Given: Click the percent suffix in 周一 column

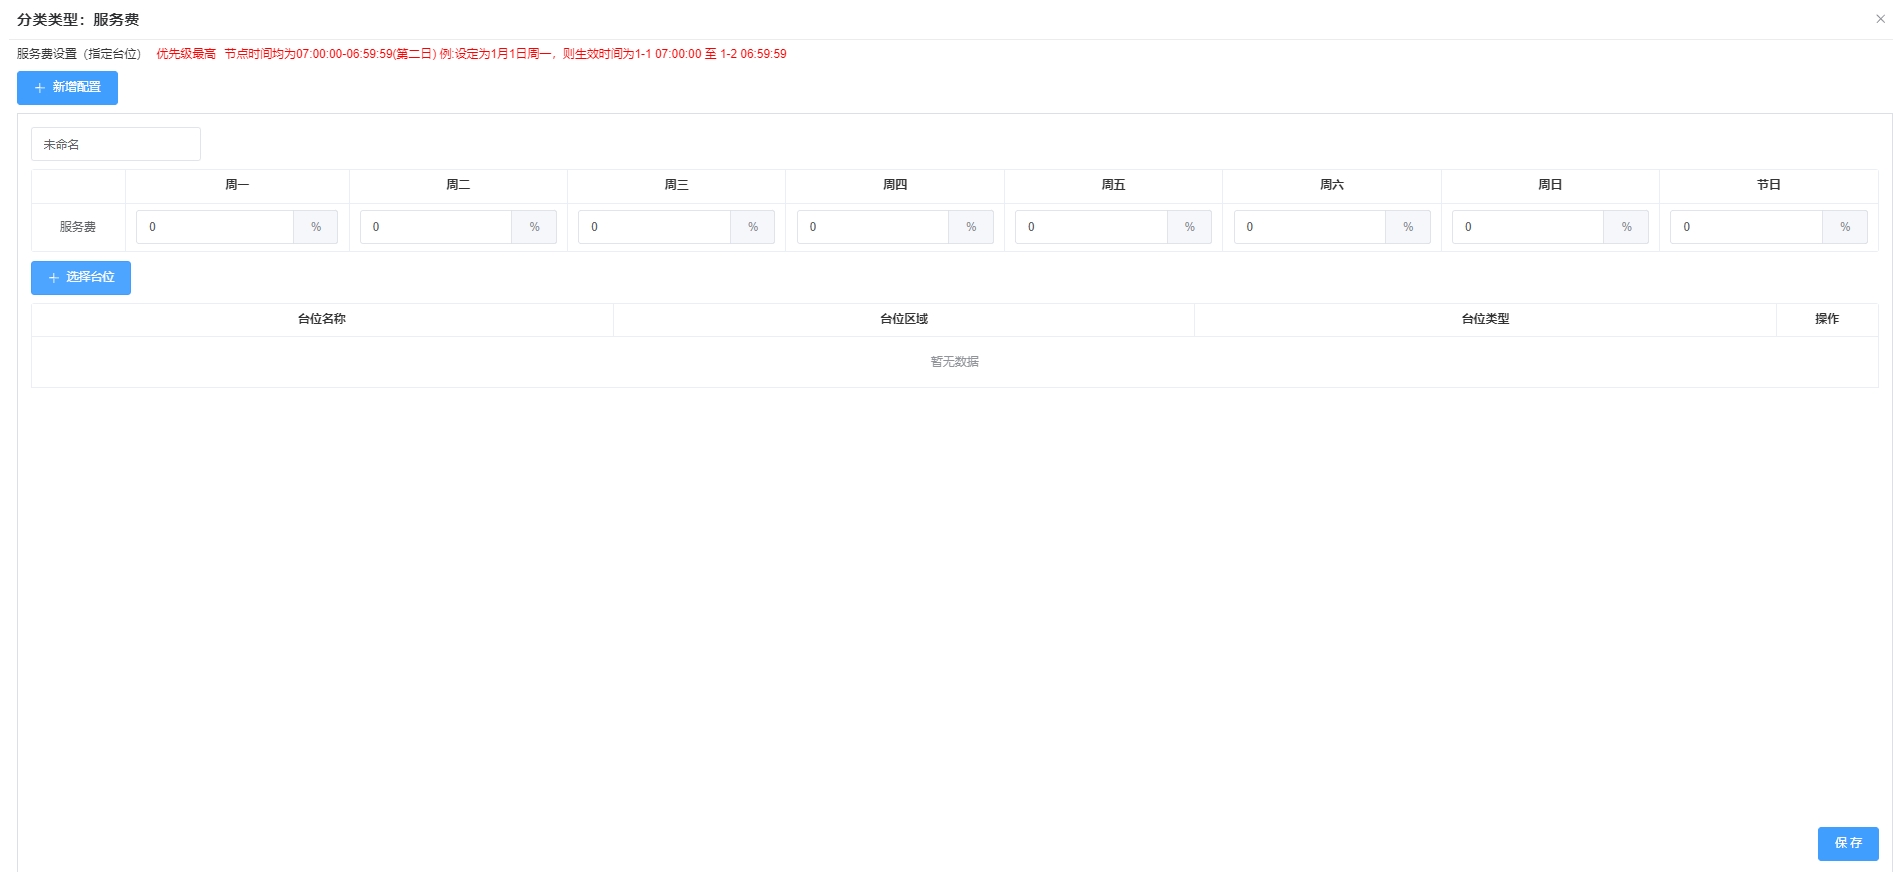Looking at the screenshot, I should coord(316,227).
